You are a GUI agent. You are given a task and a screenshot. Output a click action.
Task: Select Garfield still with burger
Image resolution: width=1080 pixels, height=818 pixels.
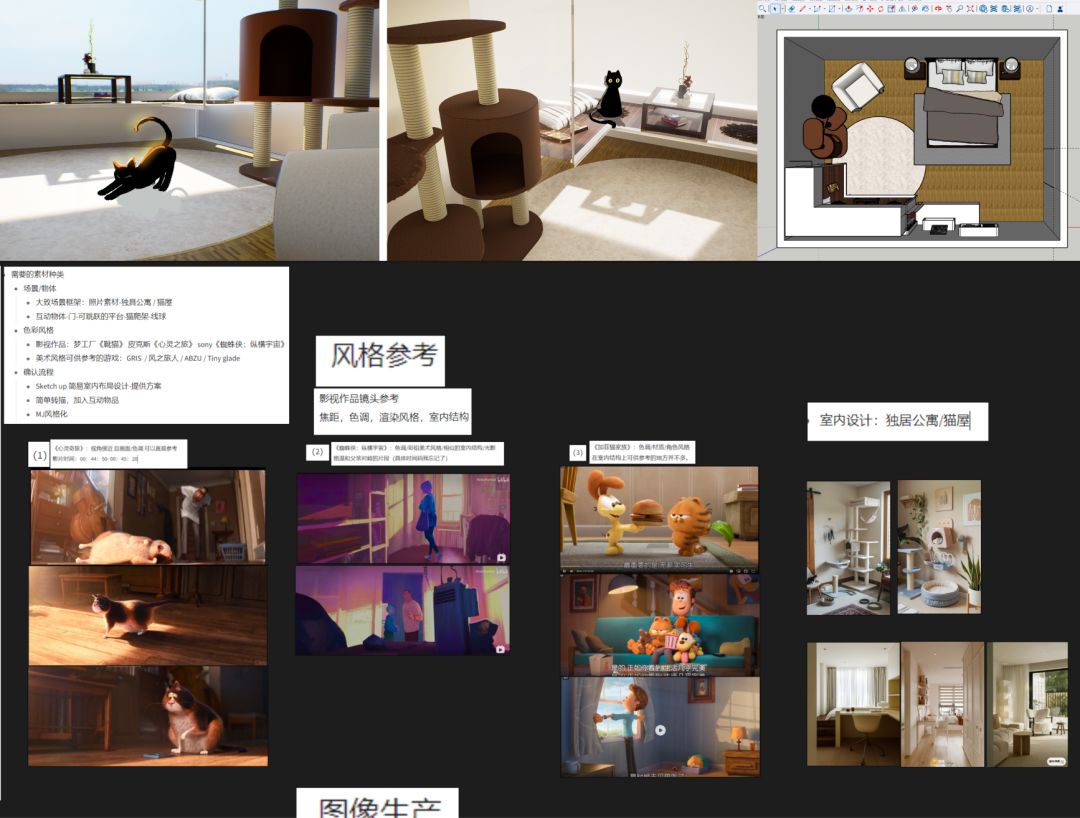pos(659,519)
